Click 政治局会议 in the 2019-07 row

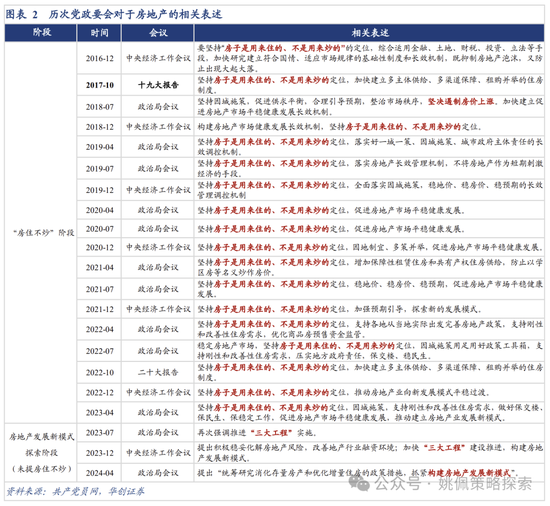(158, 169)
